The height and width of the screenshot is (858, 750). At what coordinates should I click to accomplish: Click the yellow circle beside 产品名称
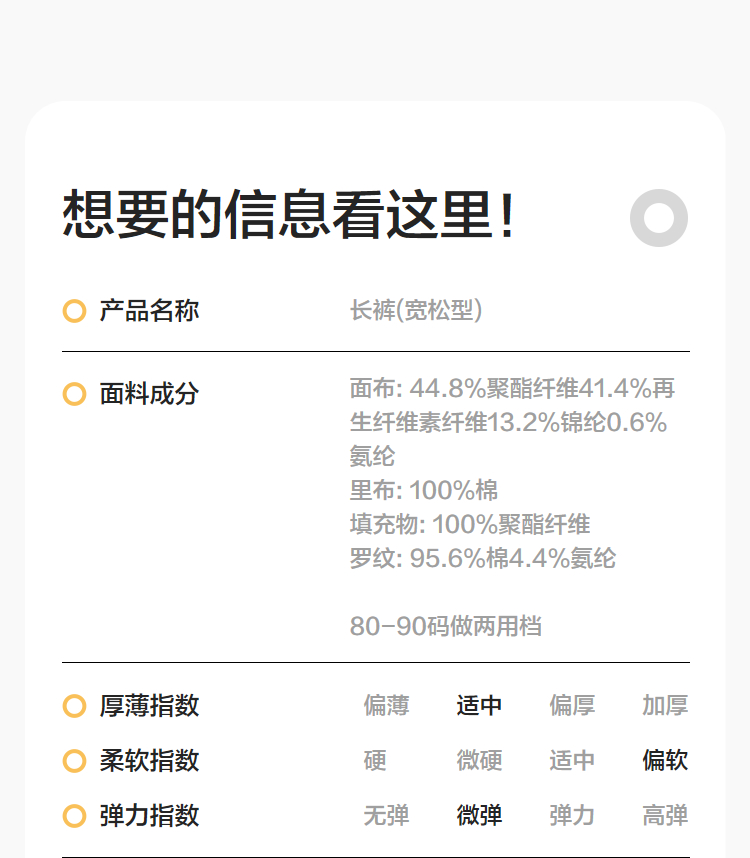[74, 311]
